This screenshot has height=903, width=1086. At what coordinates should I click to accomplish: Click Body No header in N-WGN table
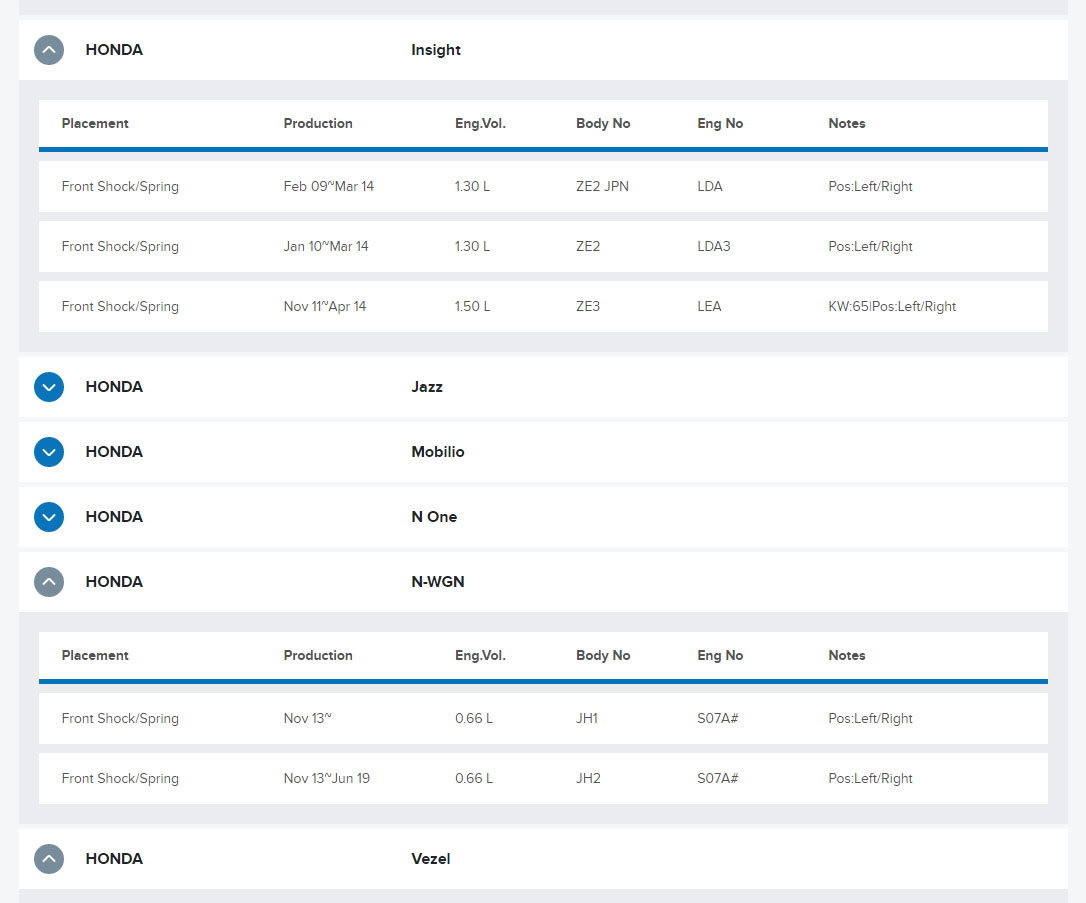tap(603, 656)
